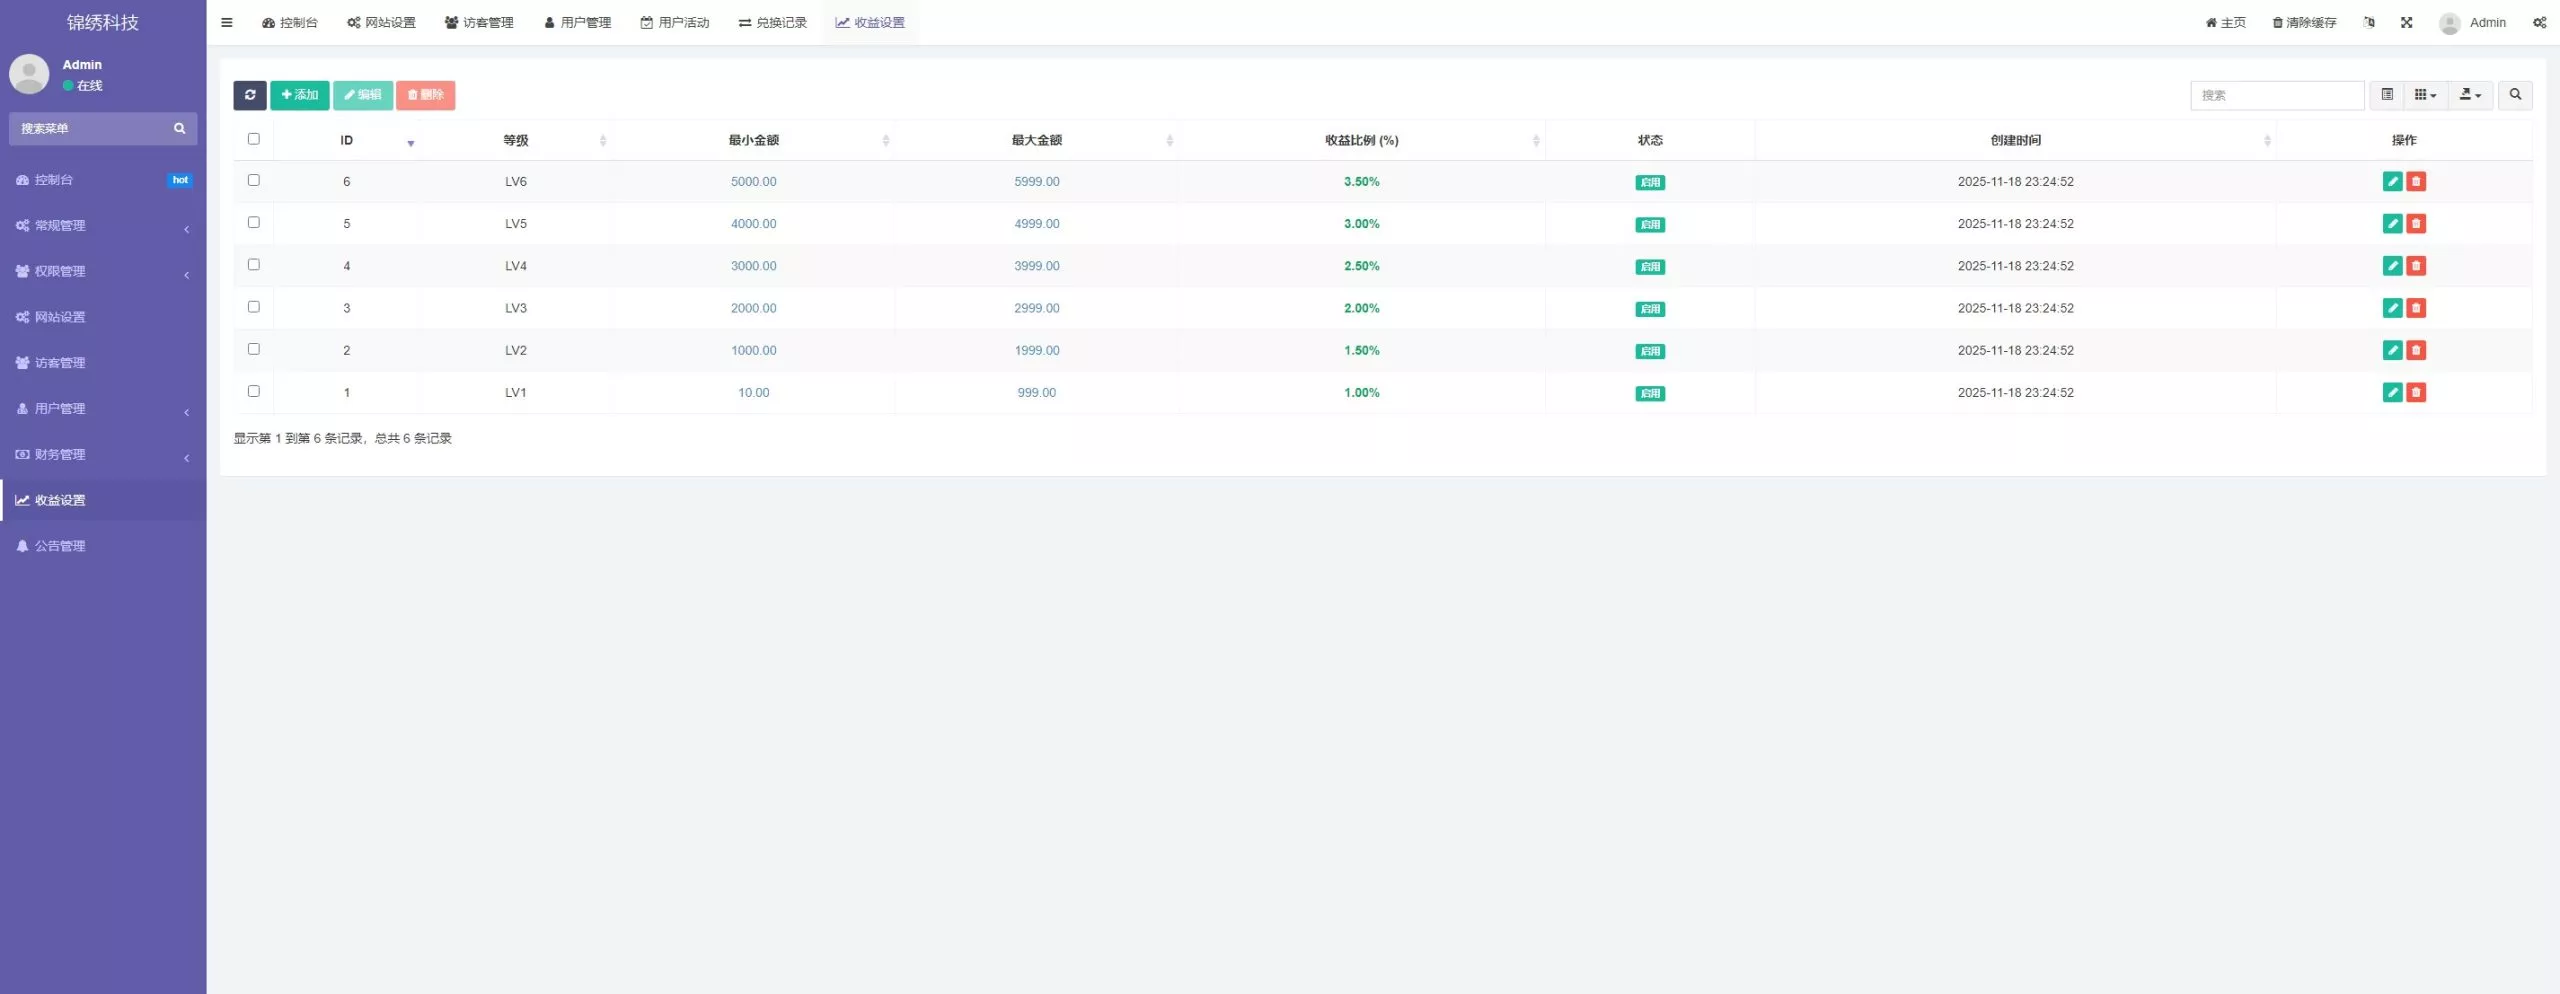Open 公告管理 in the sidebar menu
This screenshot has height=994, width=2560.
tap(60, 546)
